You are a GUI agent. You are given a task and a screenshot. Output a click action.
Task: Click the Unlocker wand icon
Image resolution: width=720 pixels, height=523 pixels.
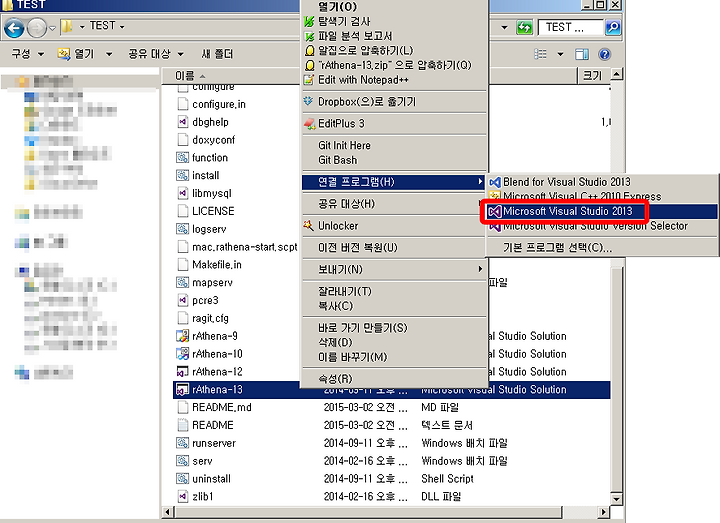click(309, 225)
